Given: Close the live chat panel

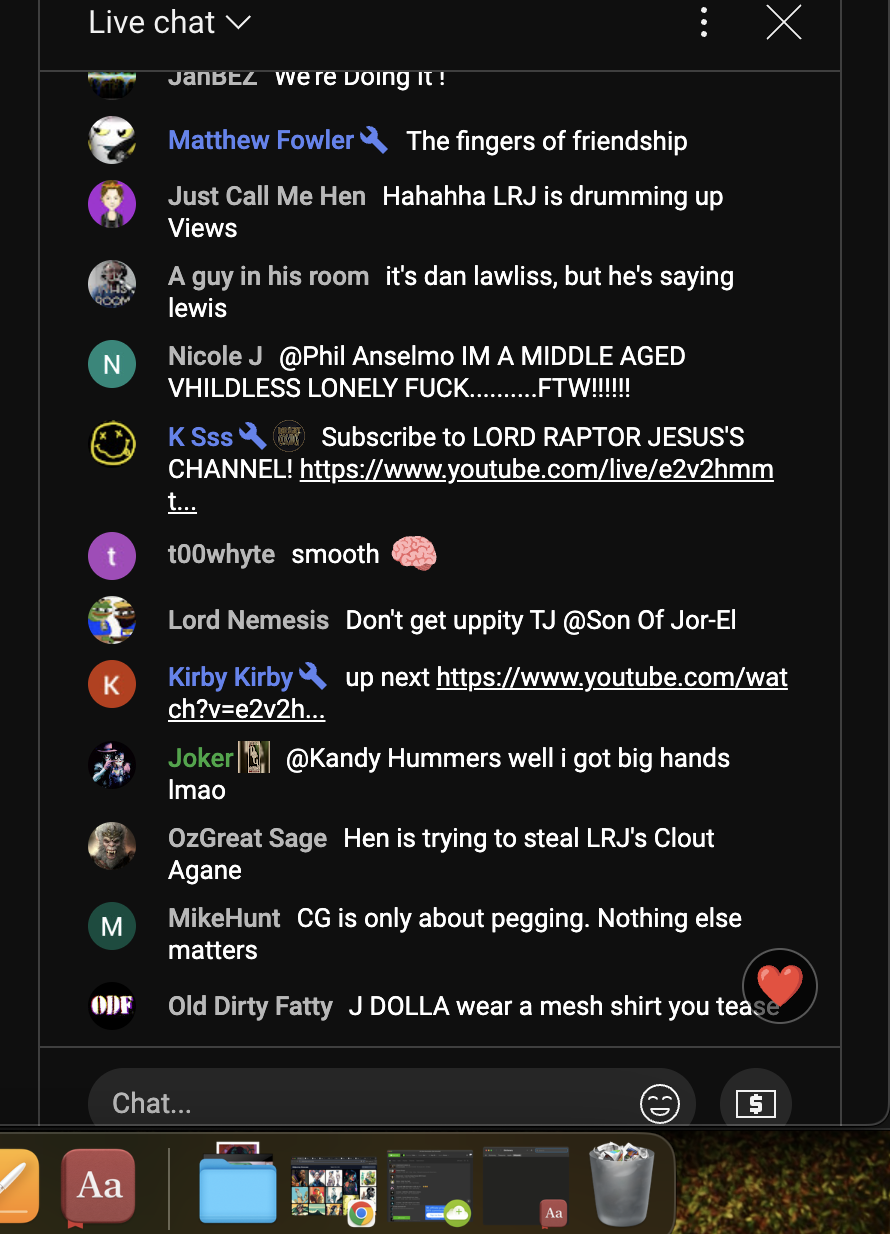Looking at the screenshot, I should coord(784,22).
